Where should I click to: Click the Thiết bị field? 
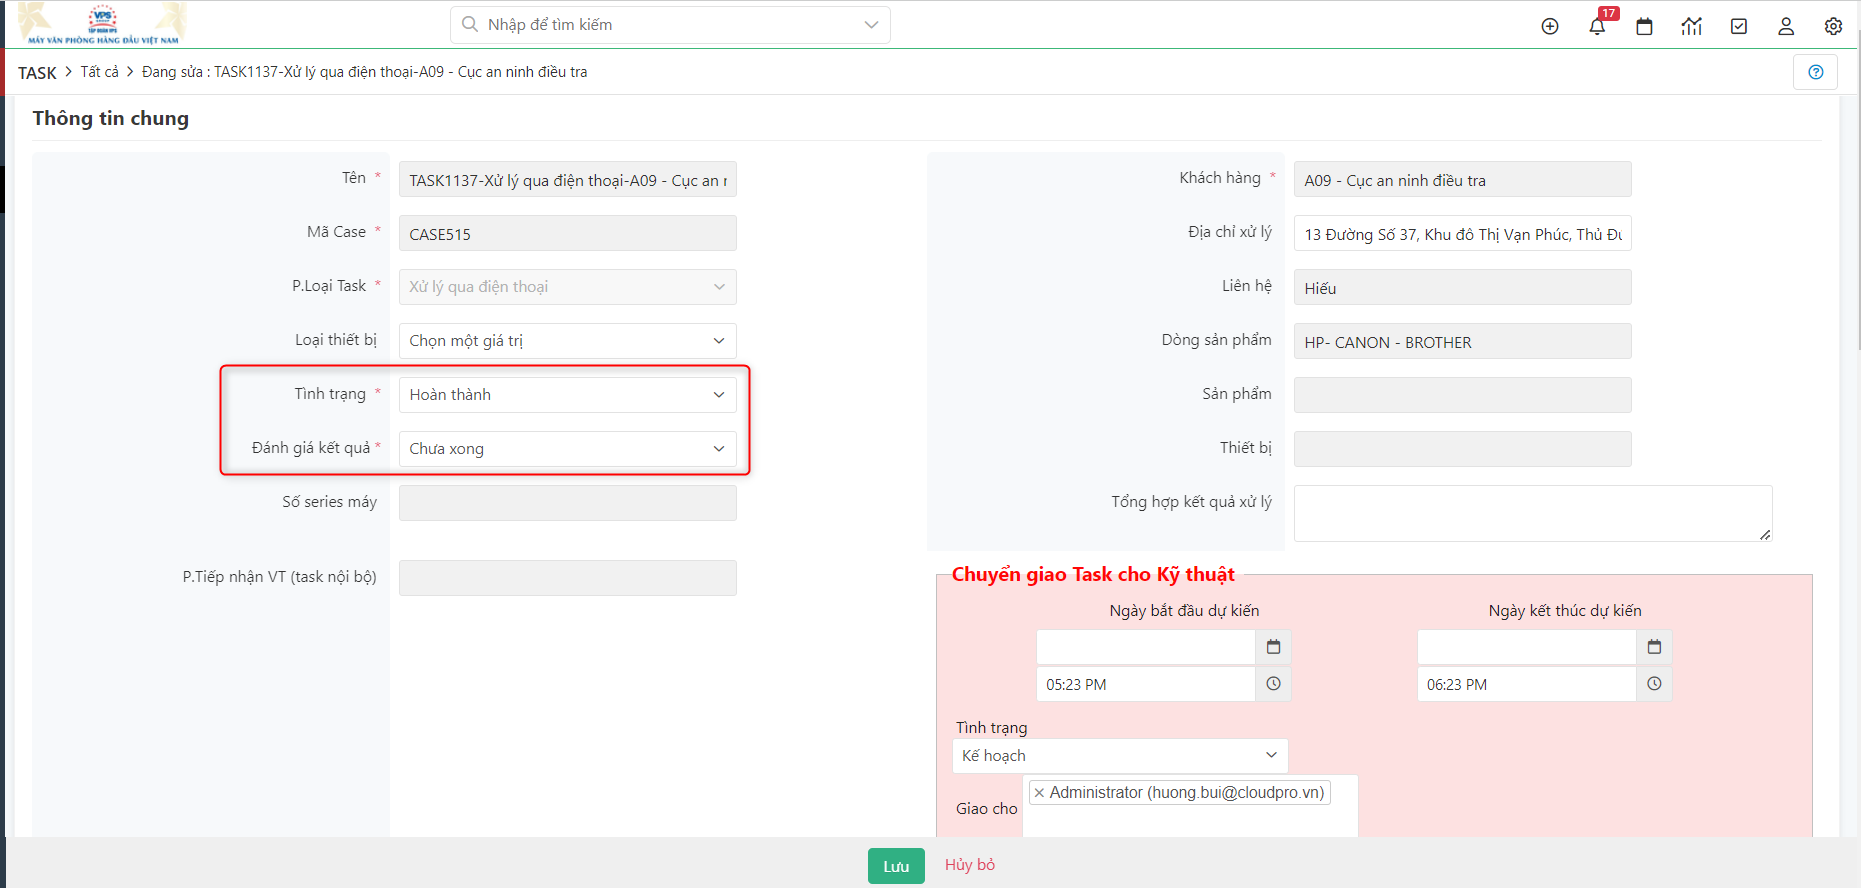pos(1462,449)
